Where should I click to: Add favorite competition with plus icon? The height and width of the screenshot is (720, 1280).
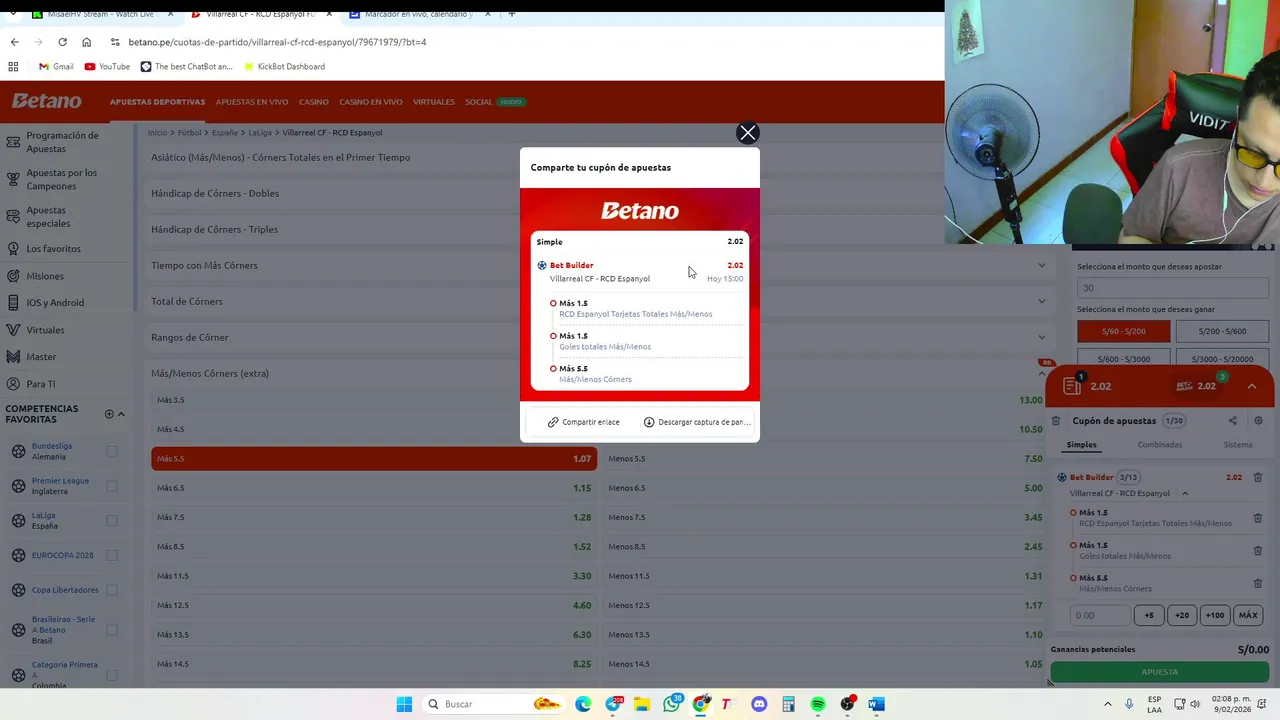pos(109,414)
